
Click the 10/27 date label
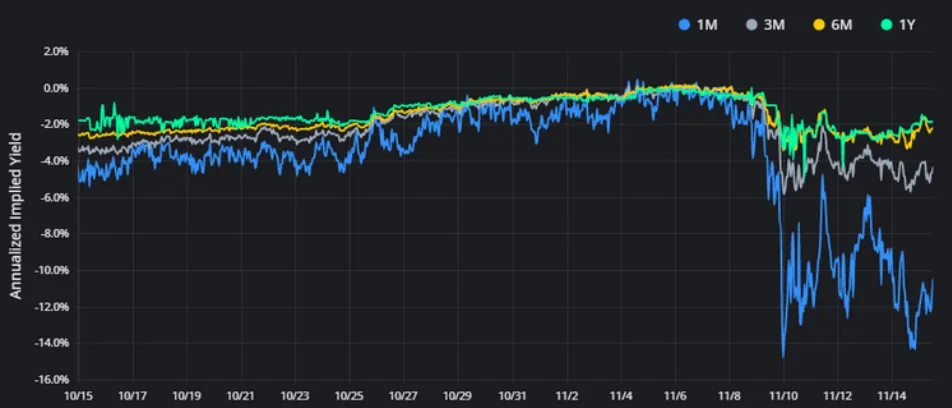coord(404,395)
